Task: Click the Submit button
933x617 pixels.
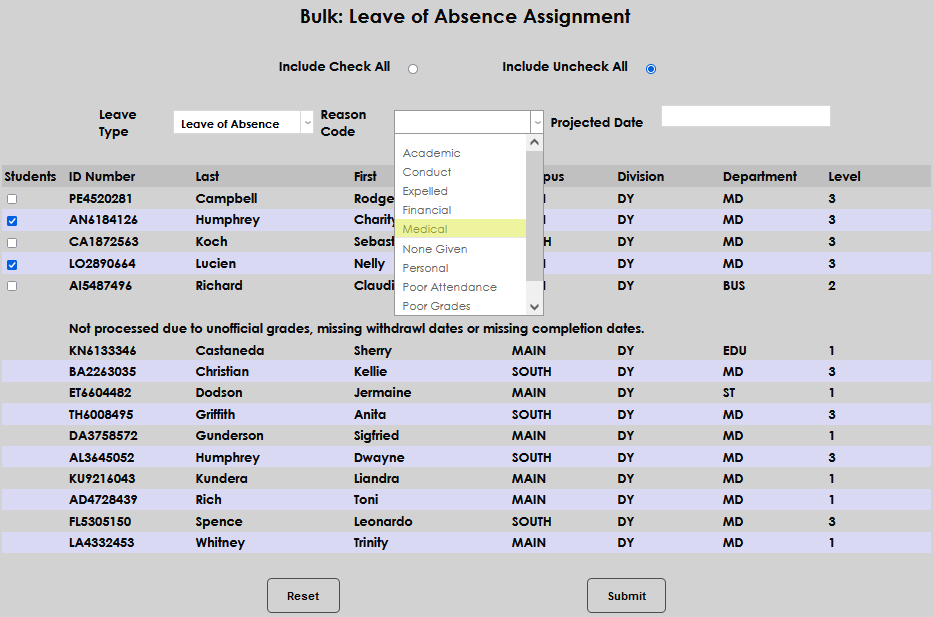Action: pyautogui.click(x=626, y=595)
